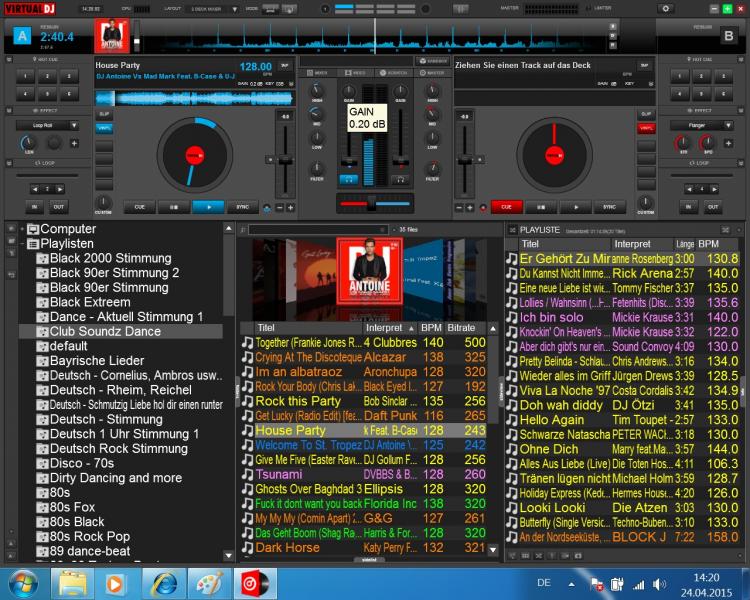This screenshot has height=600, width=750.
Task: Enable SLIP mode on deck B
Action: coord(646,115)
